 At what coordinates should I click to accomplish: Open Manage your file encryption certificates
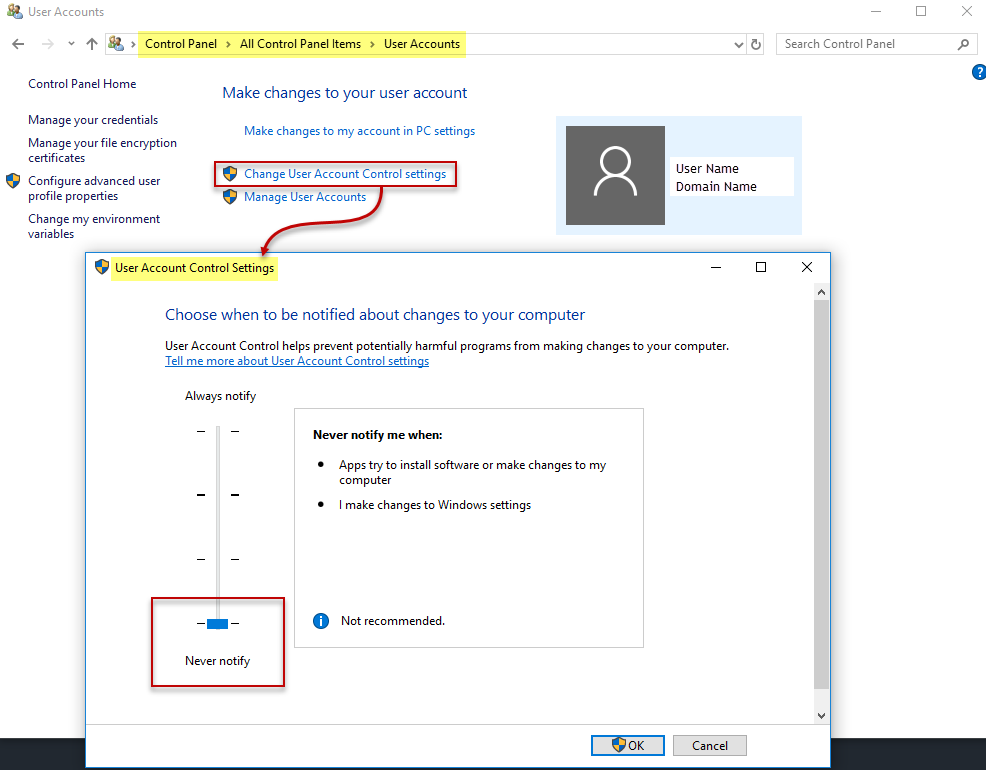coord(102,150)
